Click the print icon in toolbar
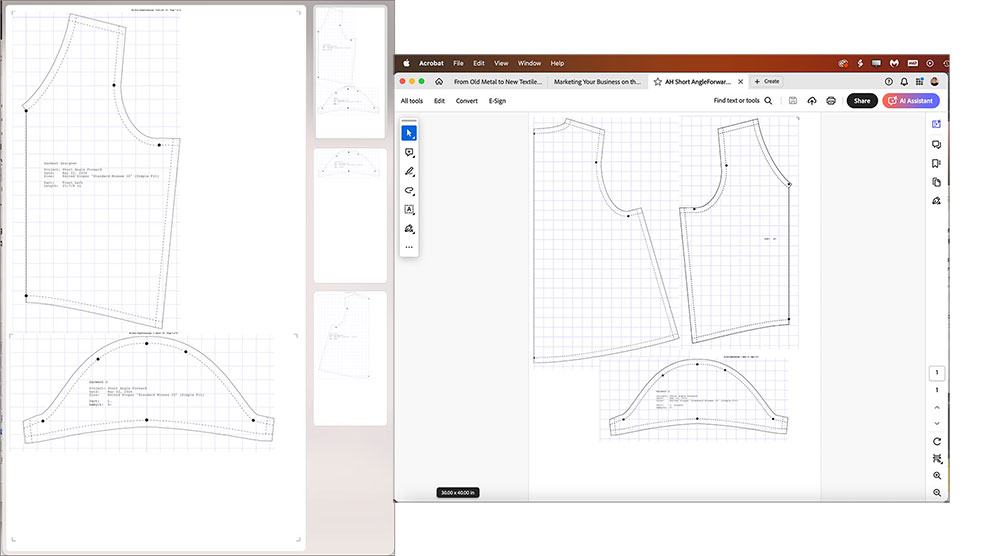Image resolution: width=1000 pixels, height=556 pixels. 831,101
